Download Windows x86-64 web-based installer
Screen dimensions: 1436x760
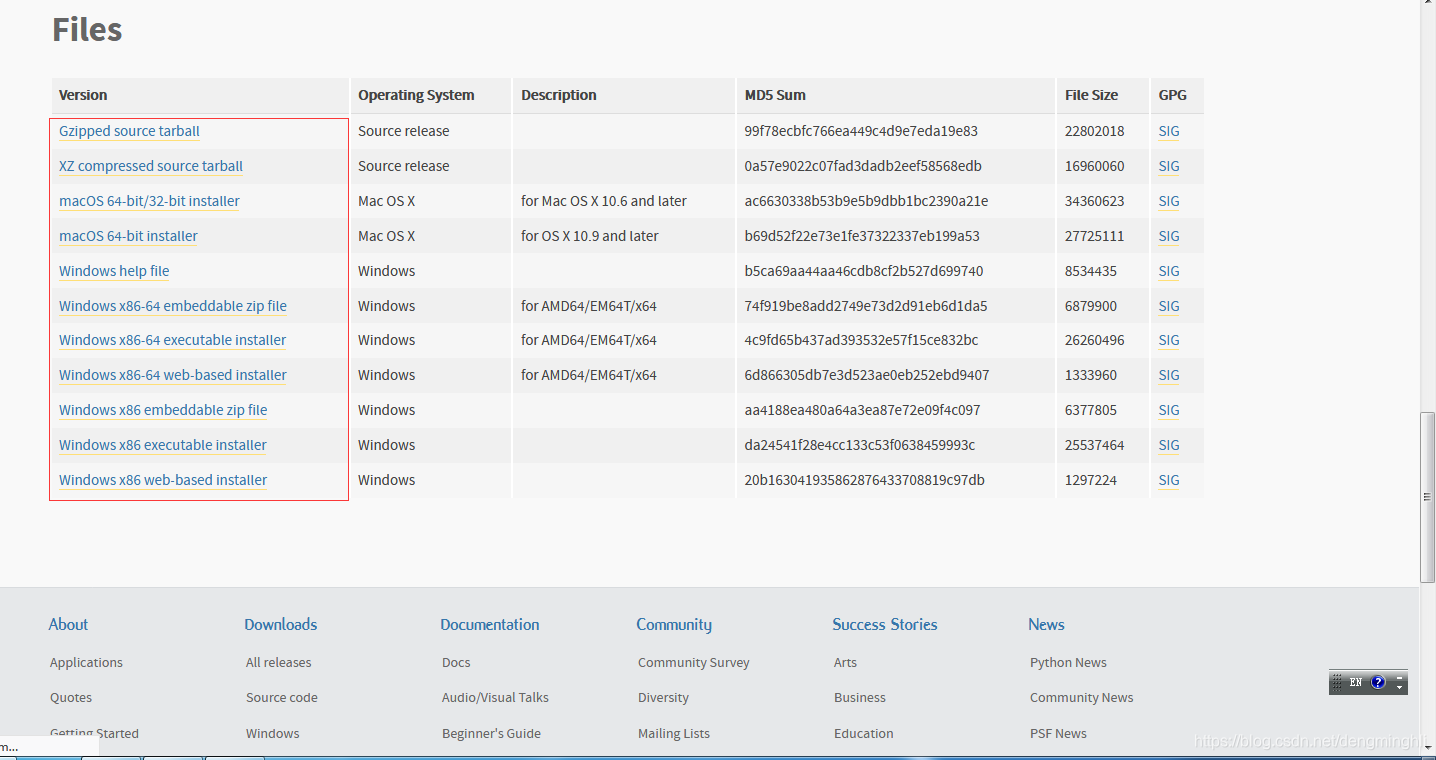pyautogui.click(x=173, y=375)
